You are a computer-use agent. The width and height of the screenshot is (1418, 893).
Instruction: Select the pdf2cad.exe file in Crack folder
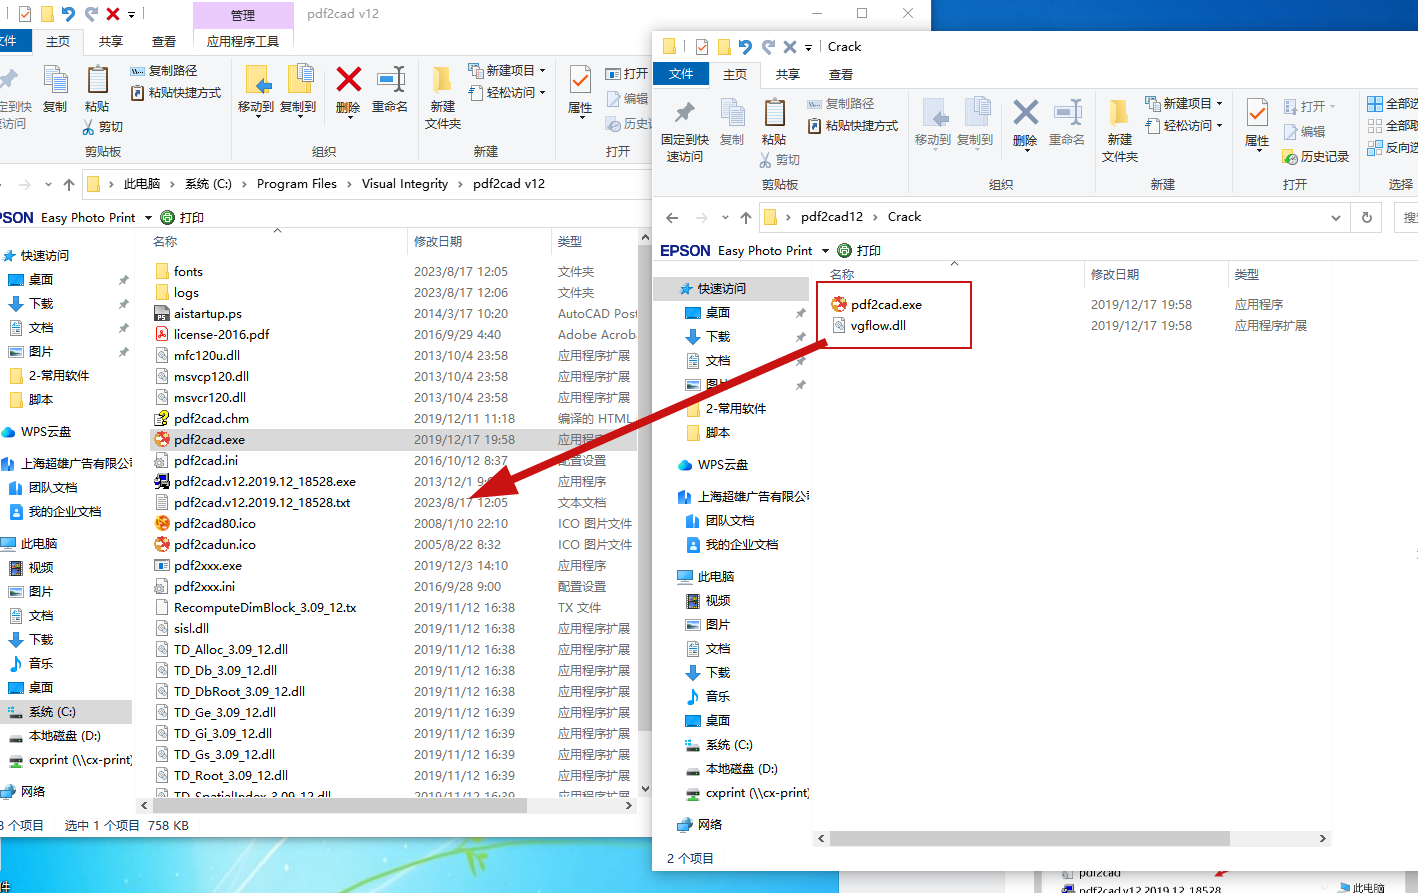(x=889, y=304)
